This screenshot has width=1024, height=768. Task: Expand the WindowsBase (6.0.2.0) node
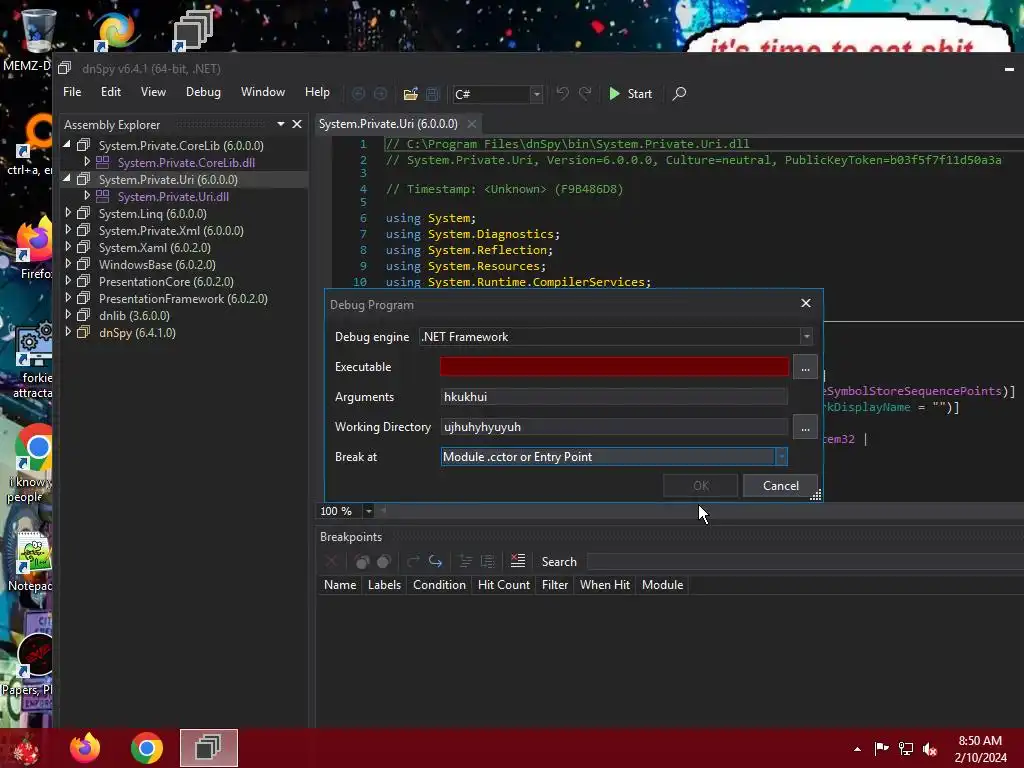(x=67, y=264)
